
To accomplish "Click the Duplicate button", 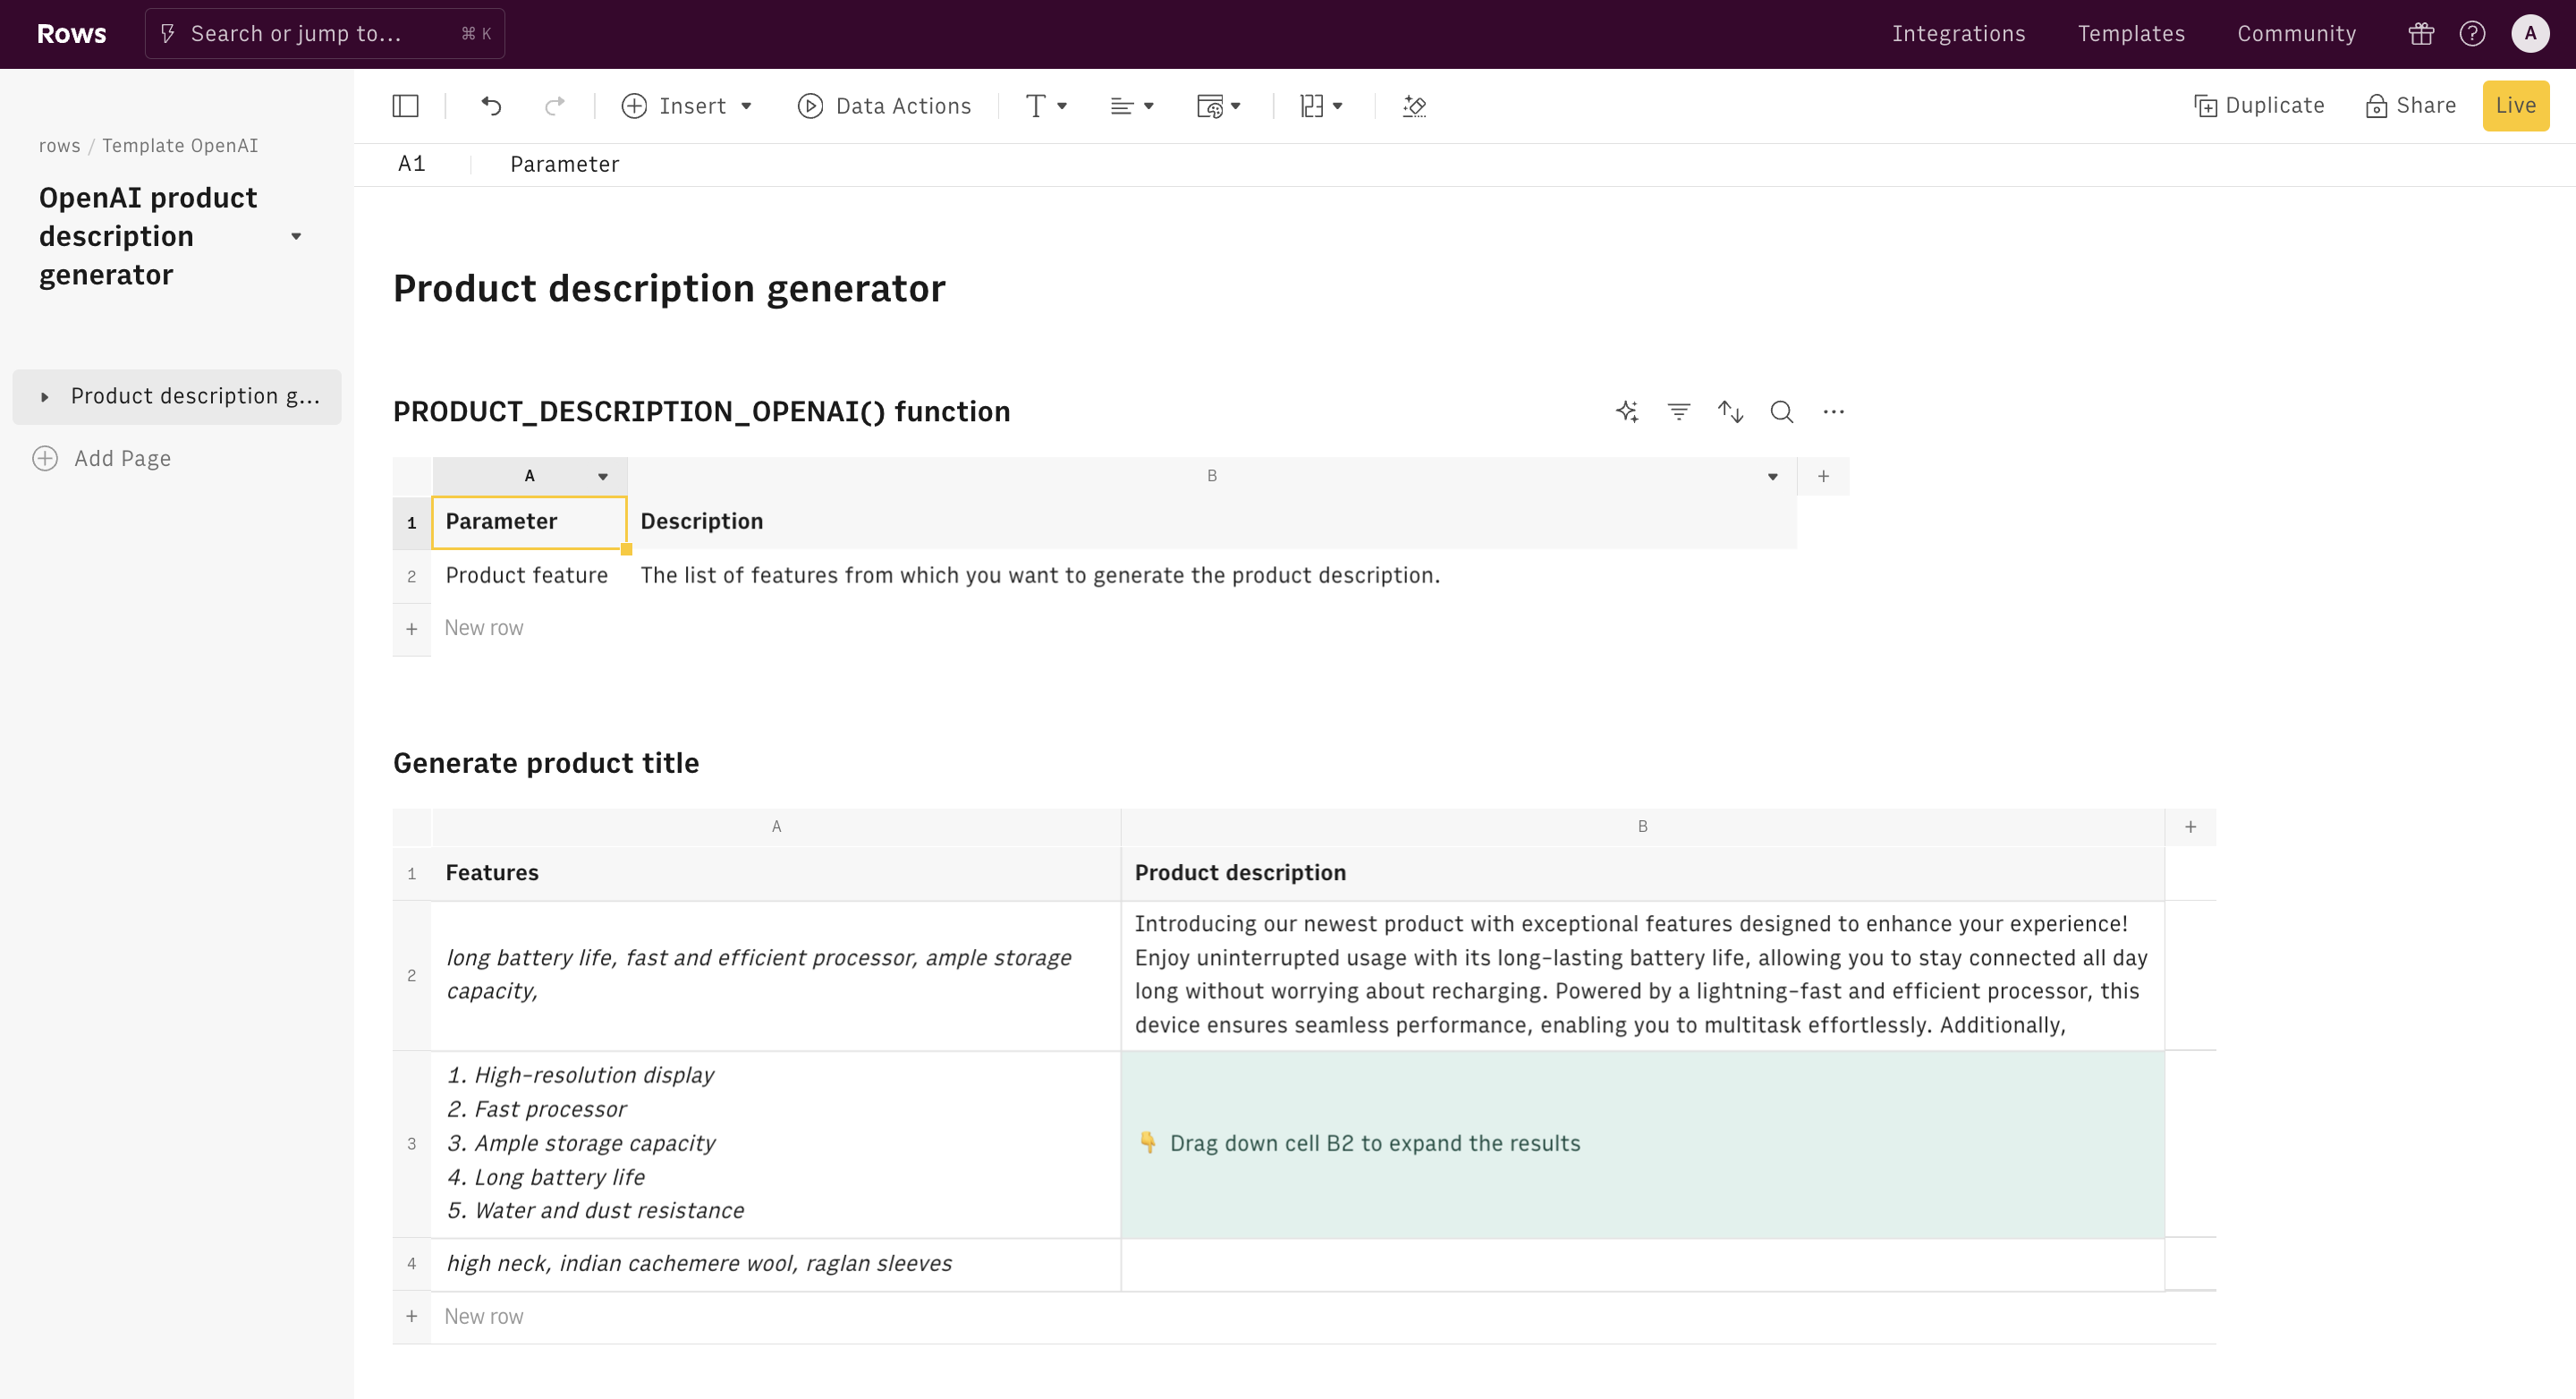I will [x=2259, y=106].
